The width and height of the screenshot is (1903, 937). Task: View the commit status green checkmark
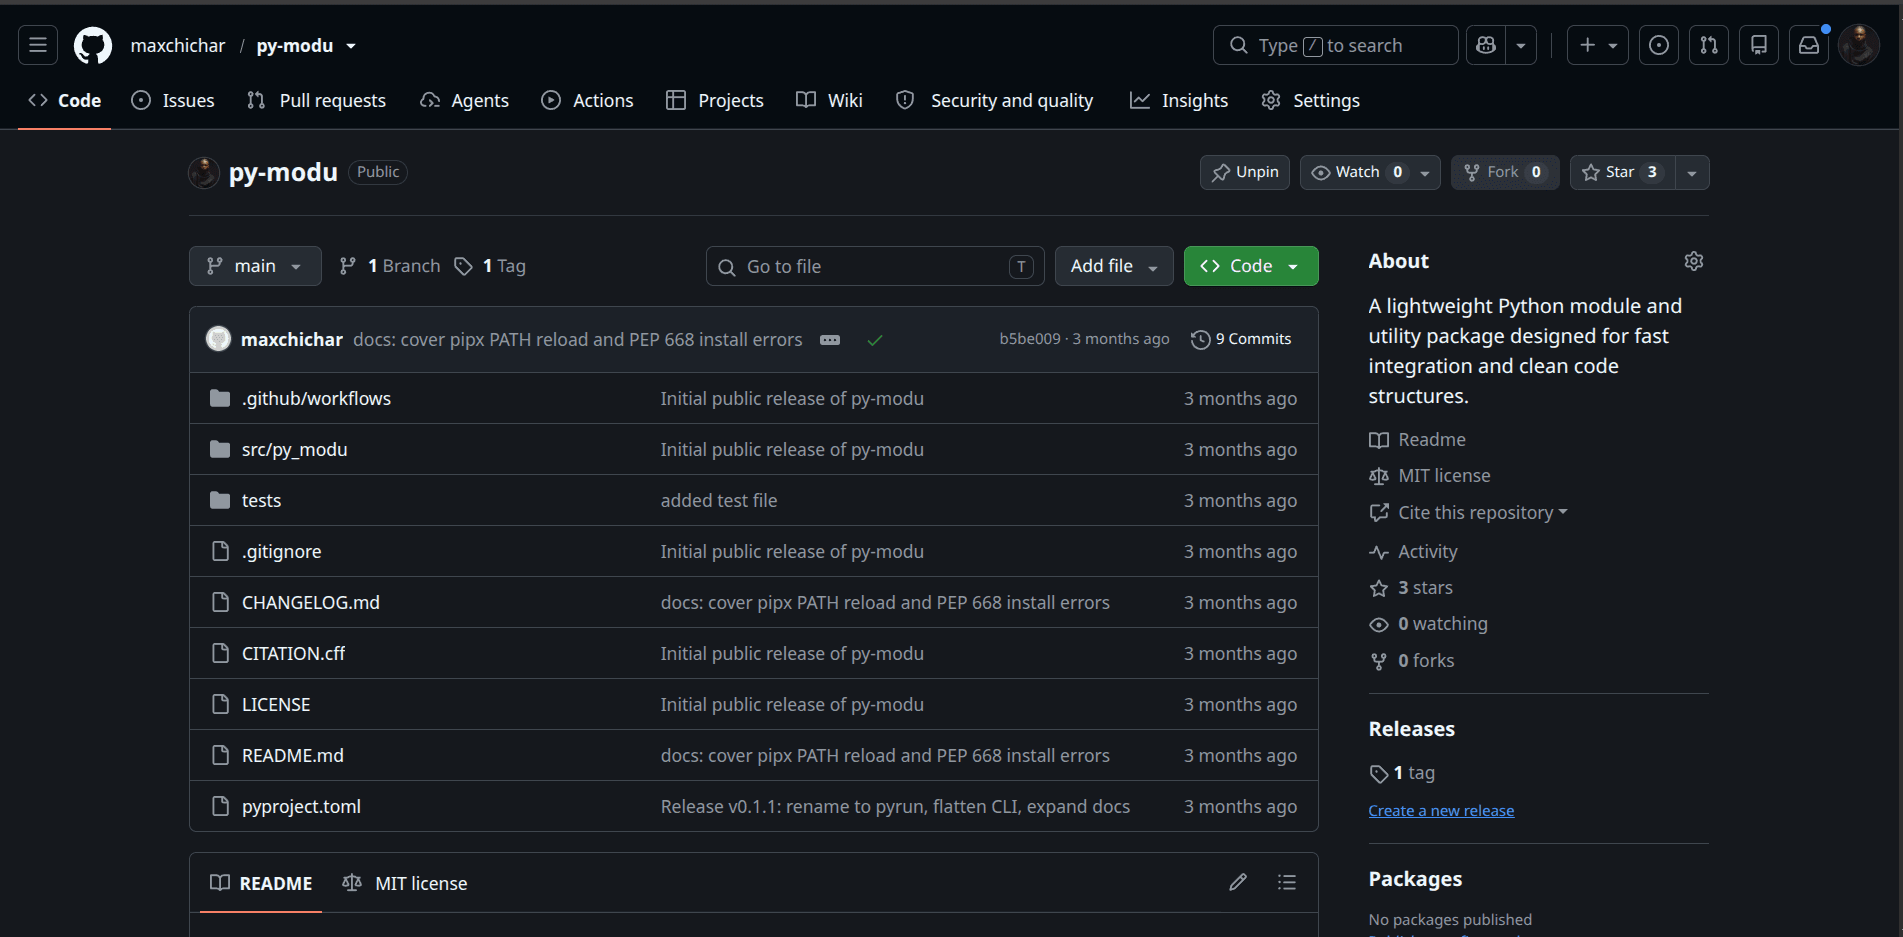pyautogui.click(x=875, y=340)
